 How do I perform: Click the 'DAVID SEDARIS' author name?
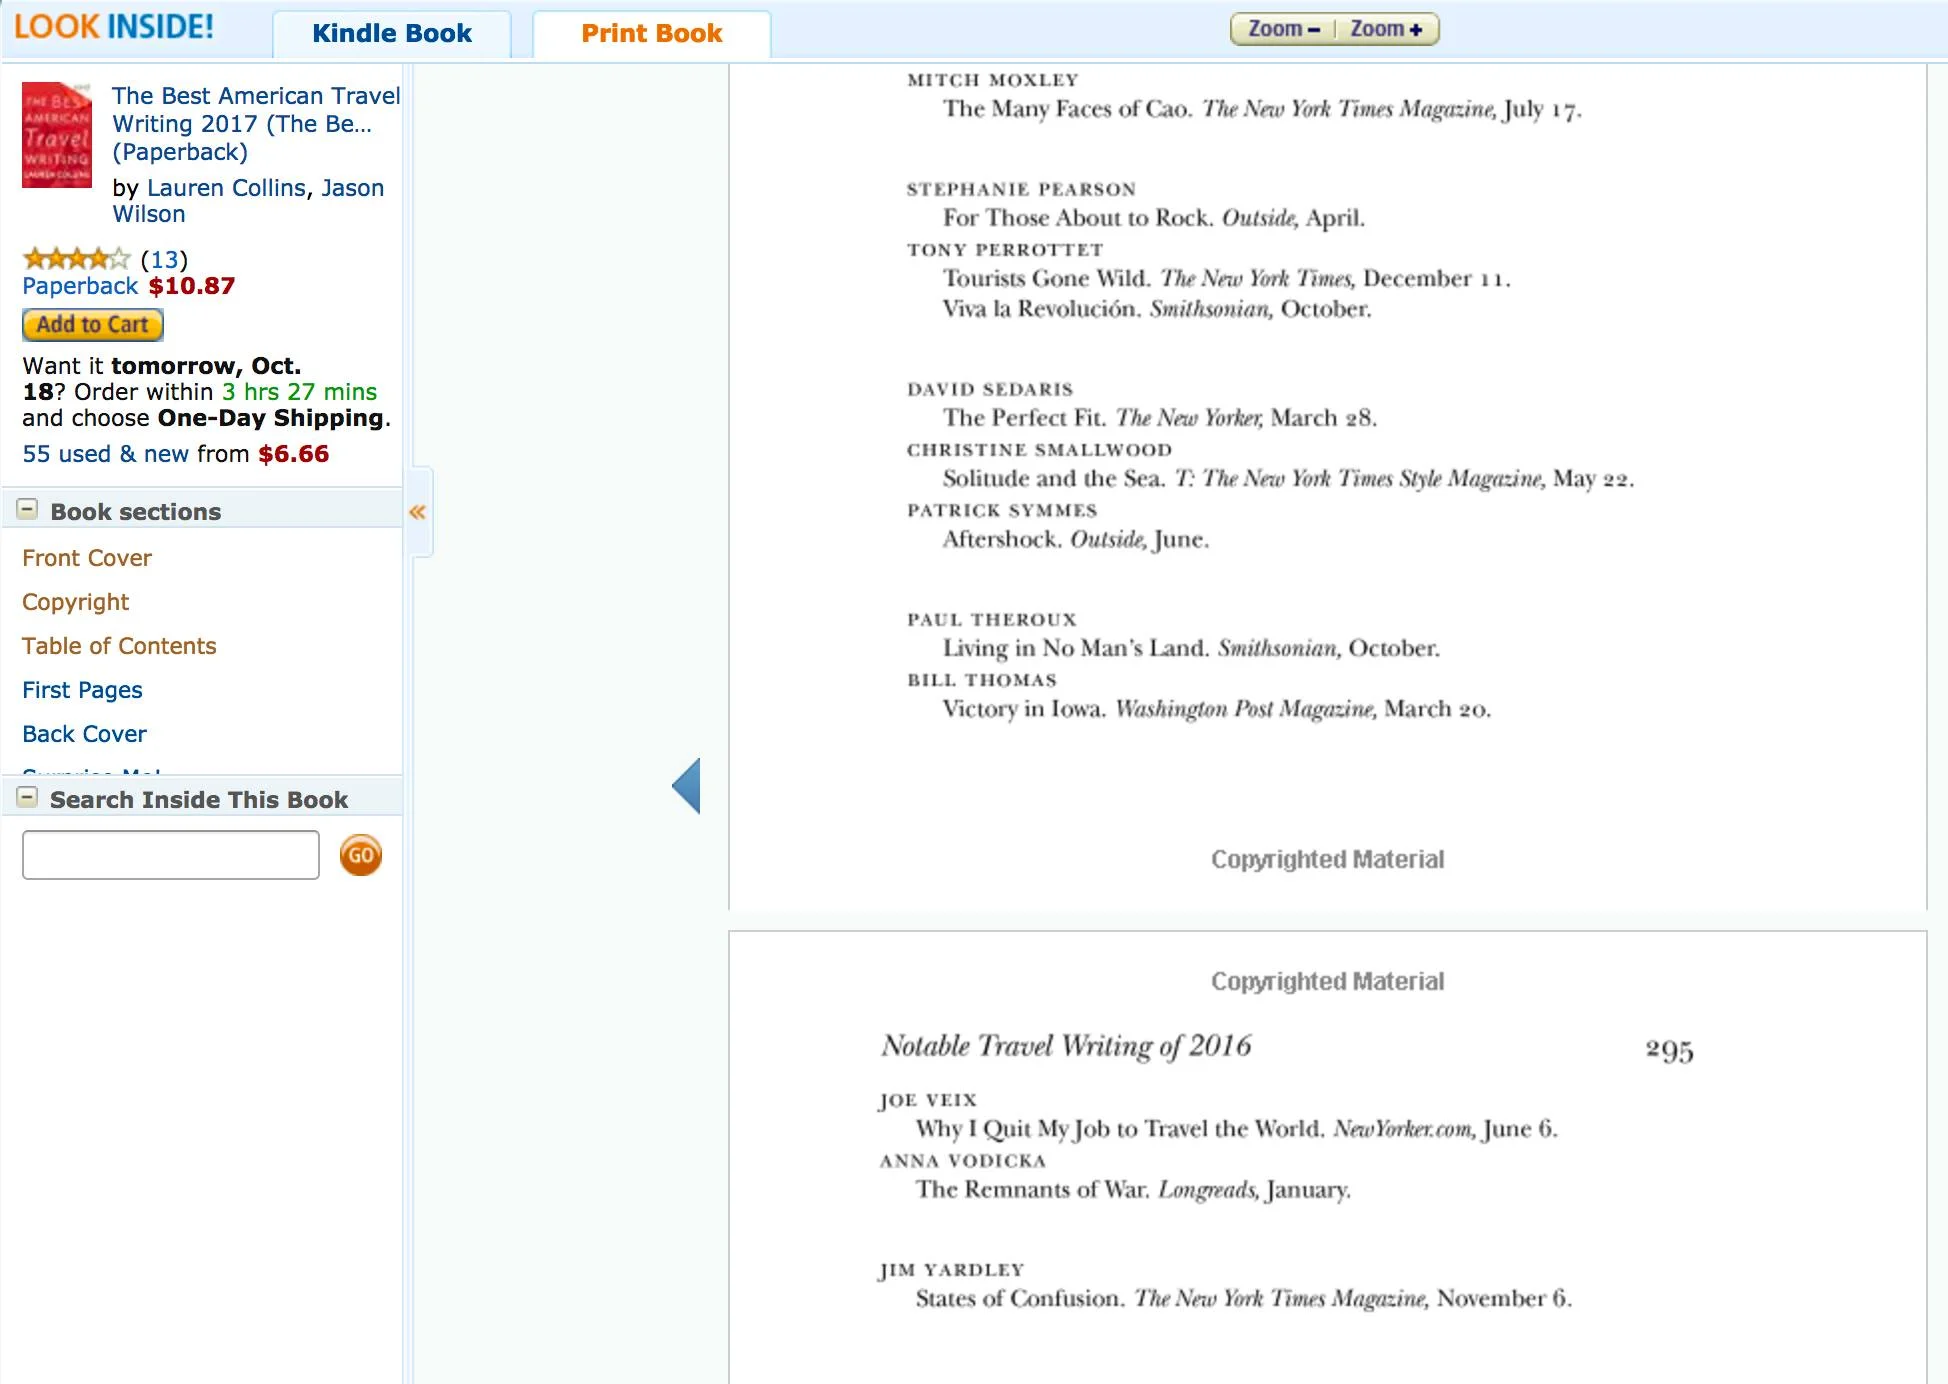(990, 389)
